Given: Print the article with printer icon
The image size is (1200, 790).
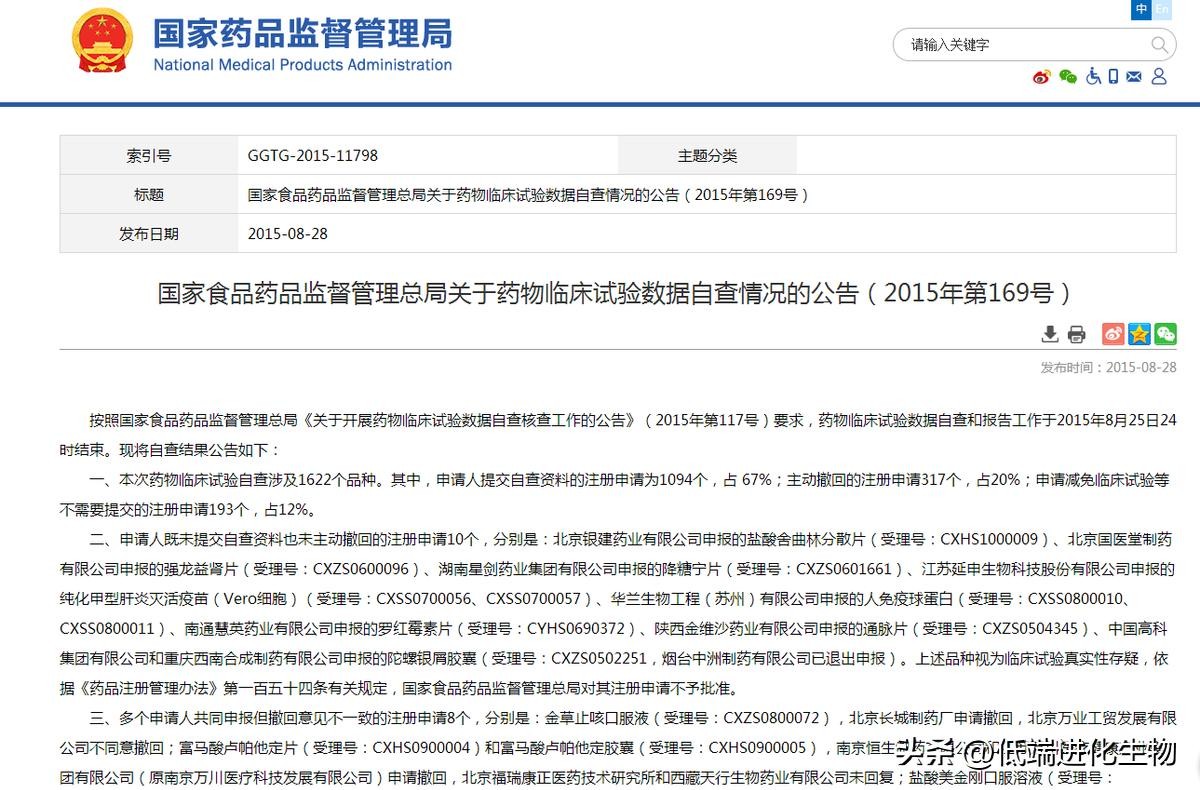Looking at the screenshot, I should [x=1076, y=334].
